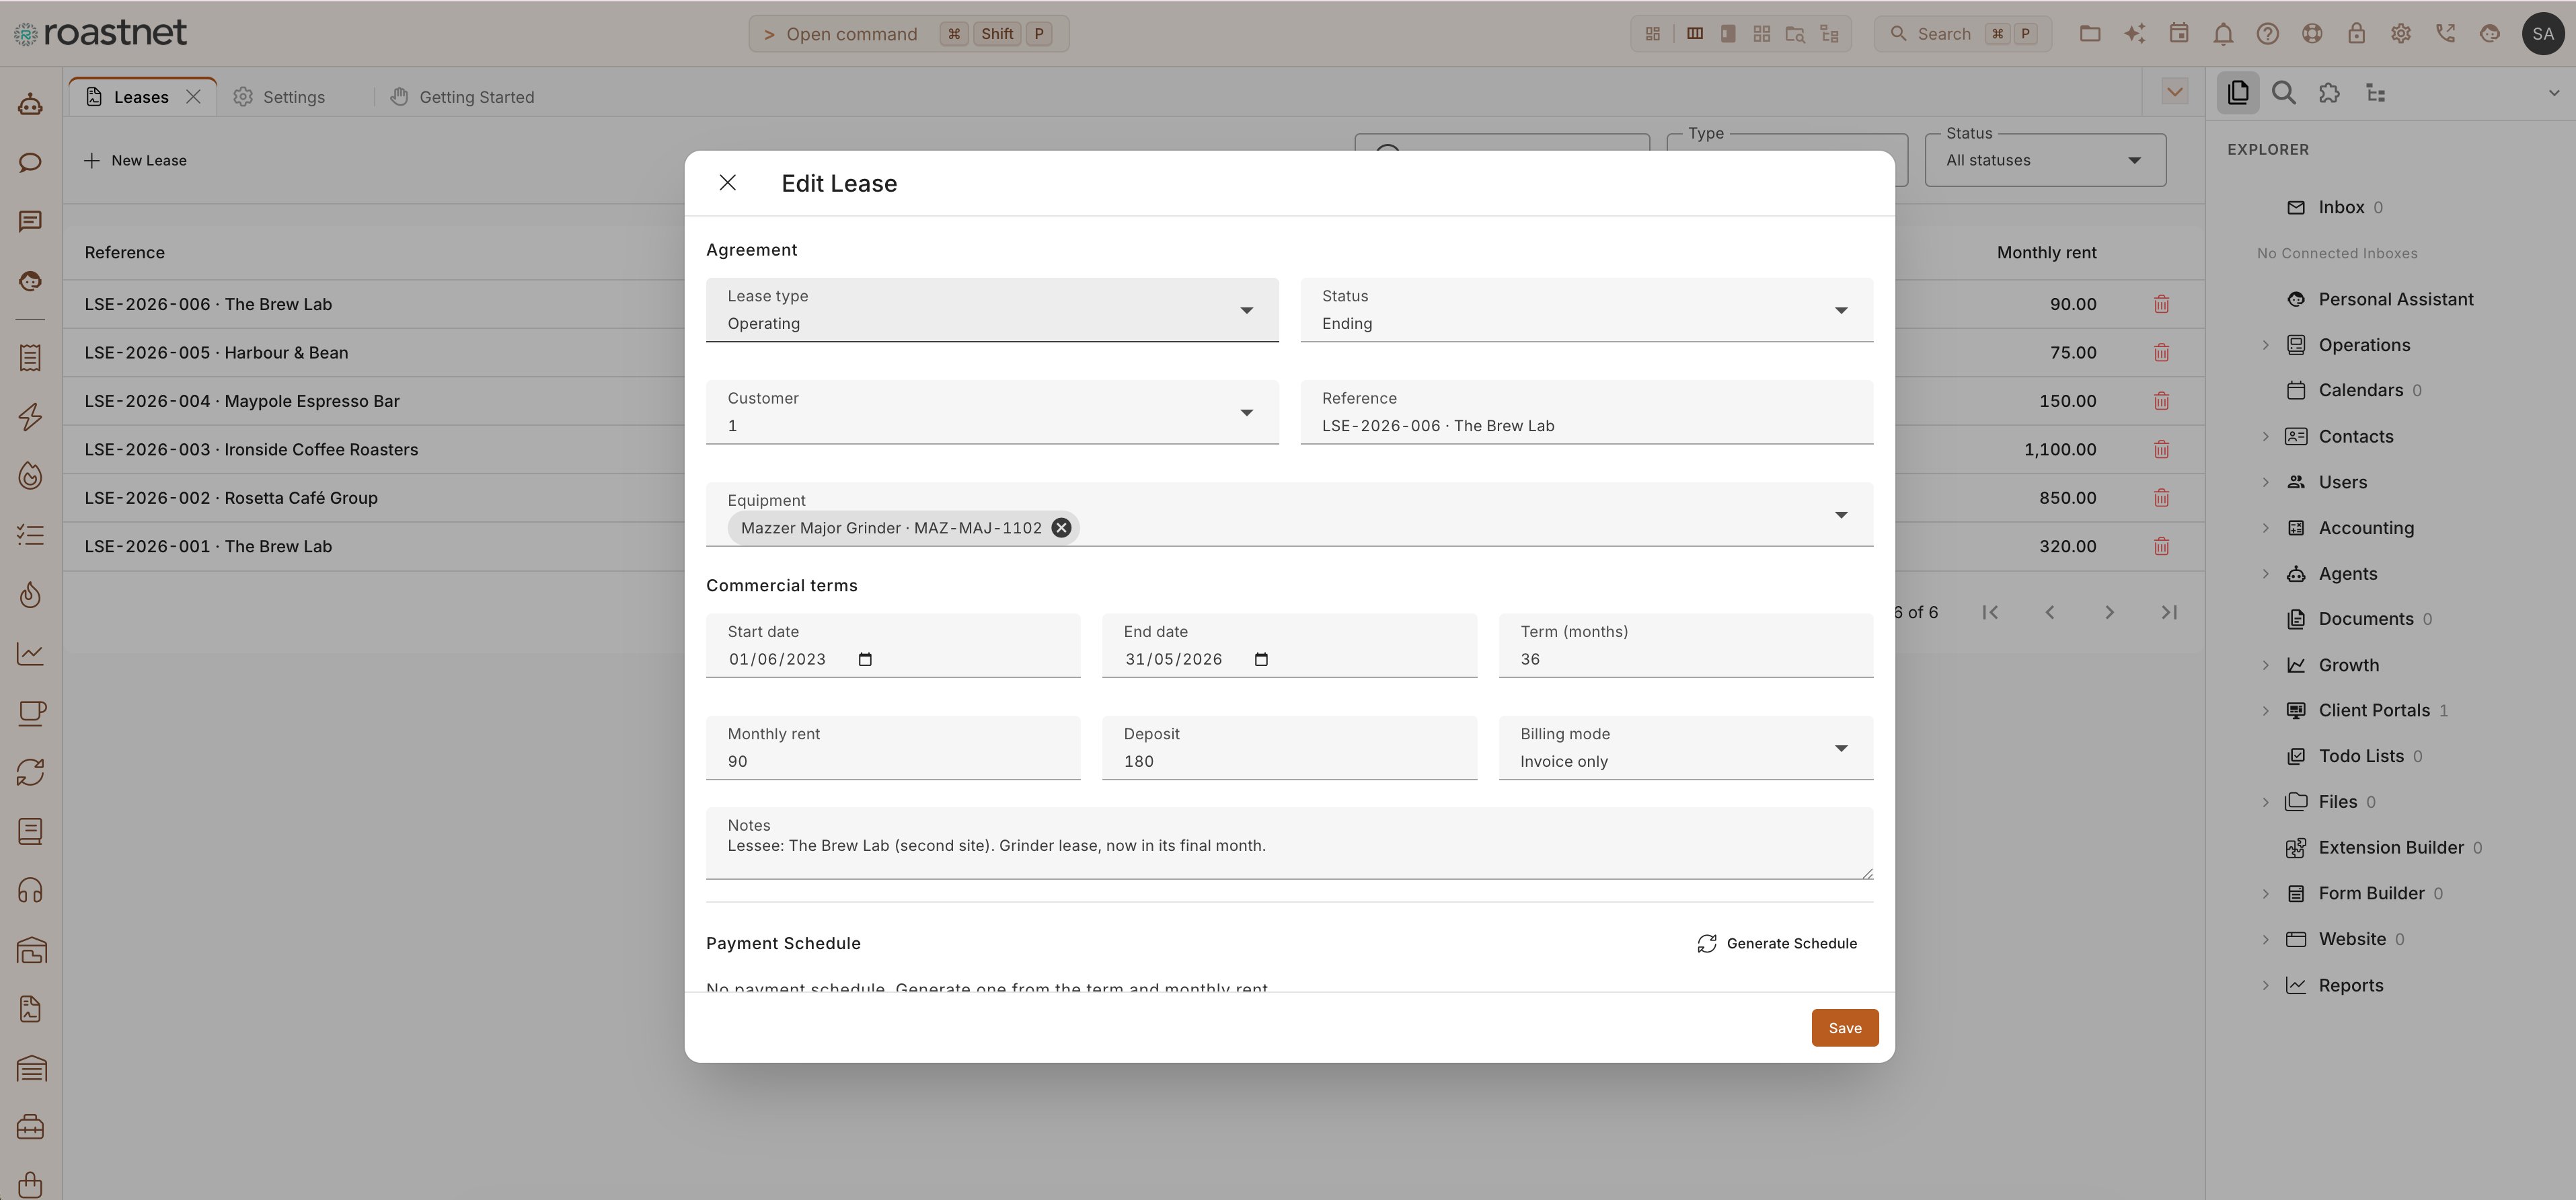Image resolution: width=2576 pixels, height=1200 pixels.
Task: Open the command palette box
Action: pos(908,34)
